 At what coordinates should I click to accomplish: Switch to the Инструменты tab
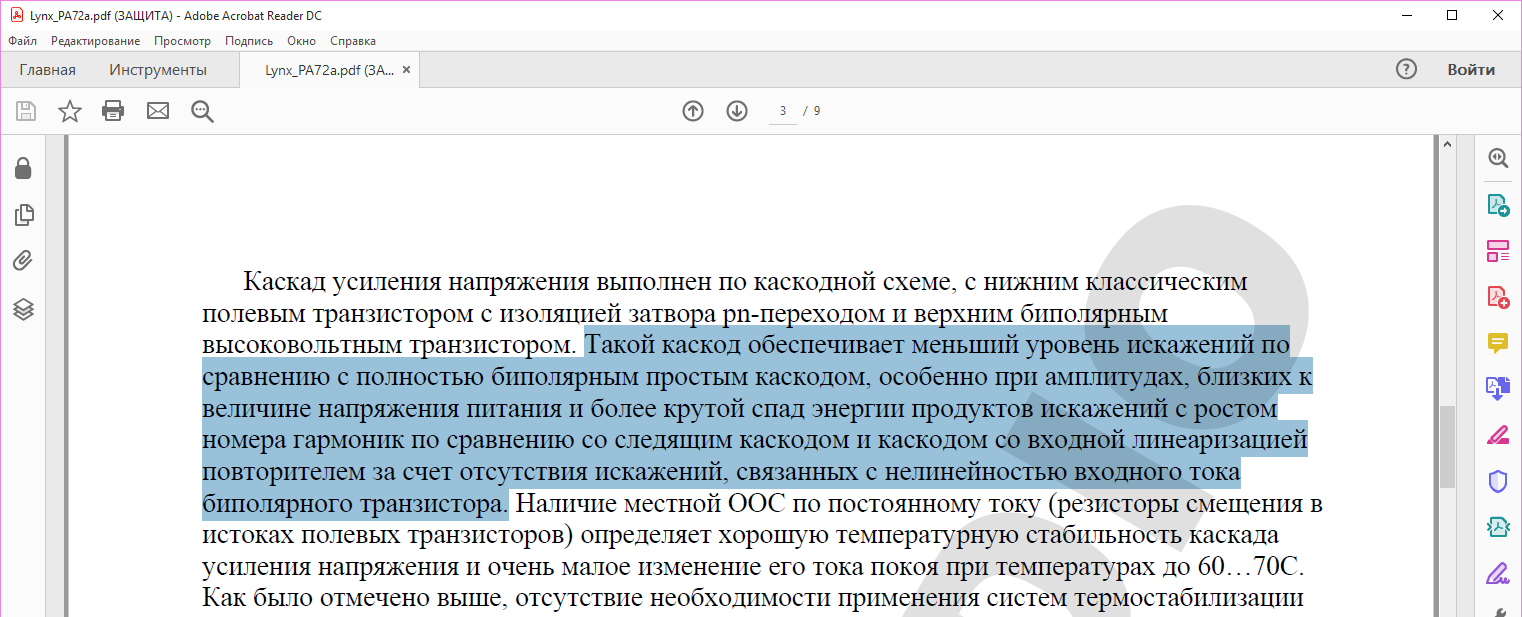[158, 70]
